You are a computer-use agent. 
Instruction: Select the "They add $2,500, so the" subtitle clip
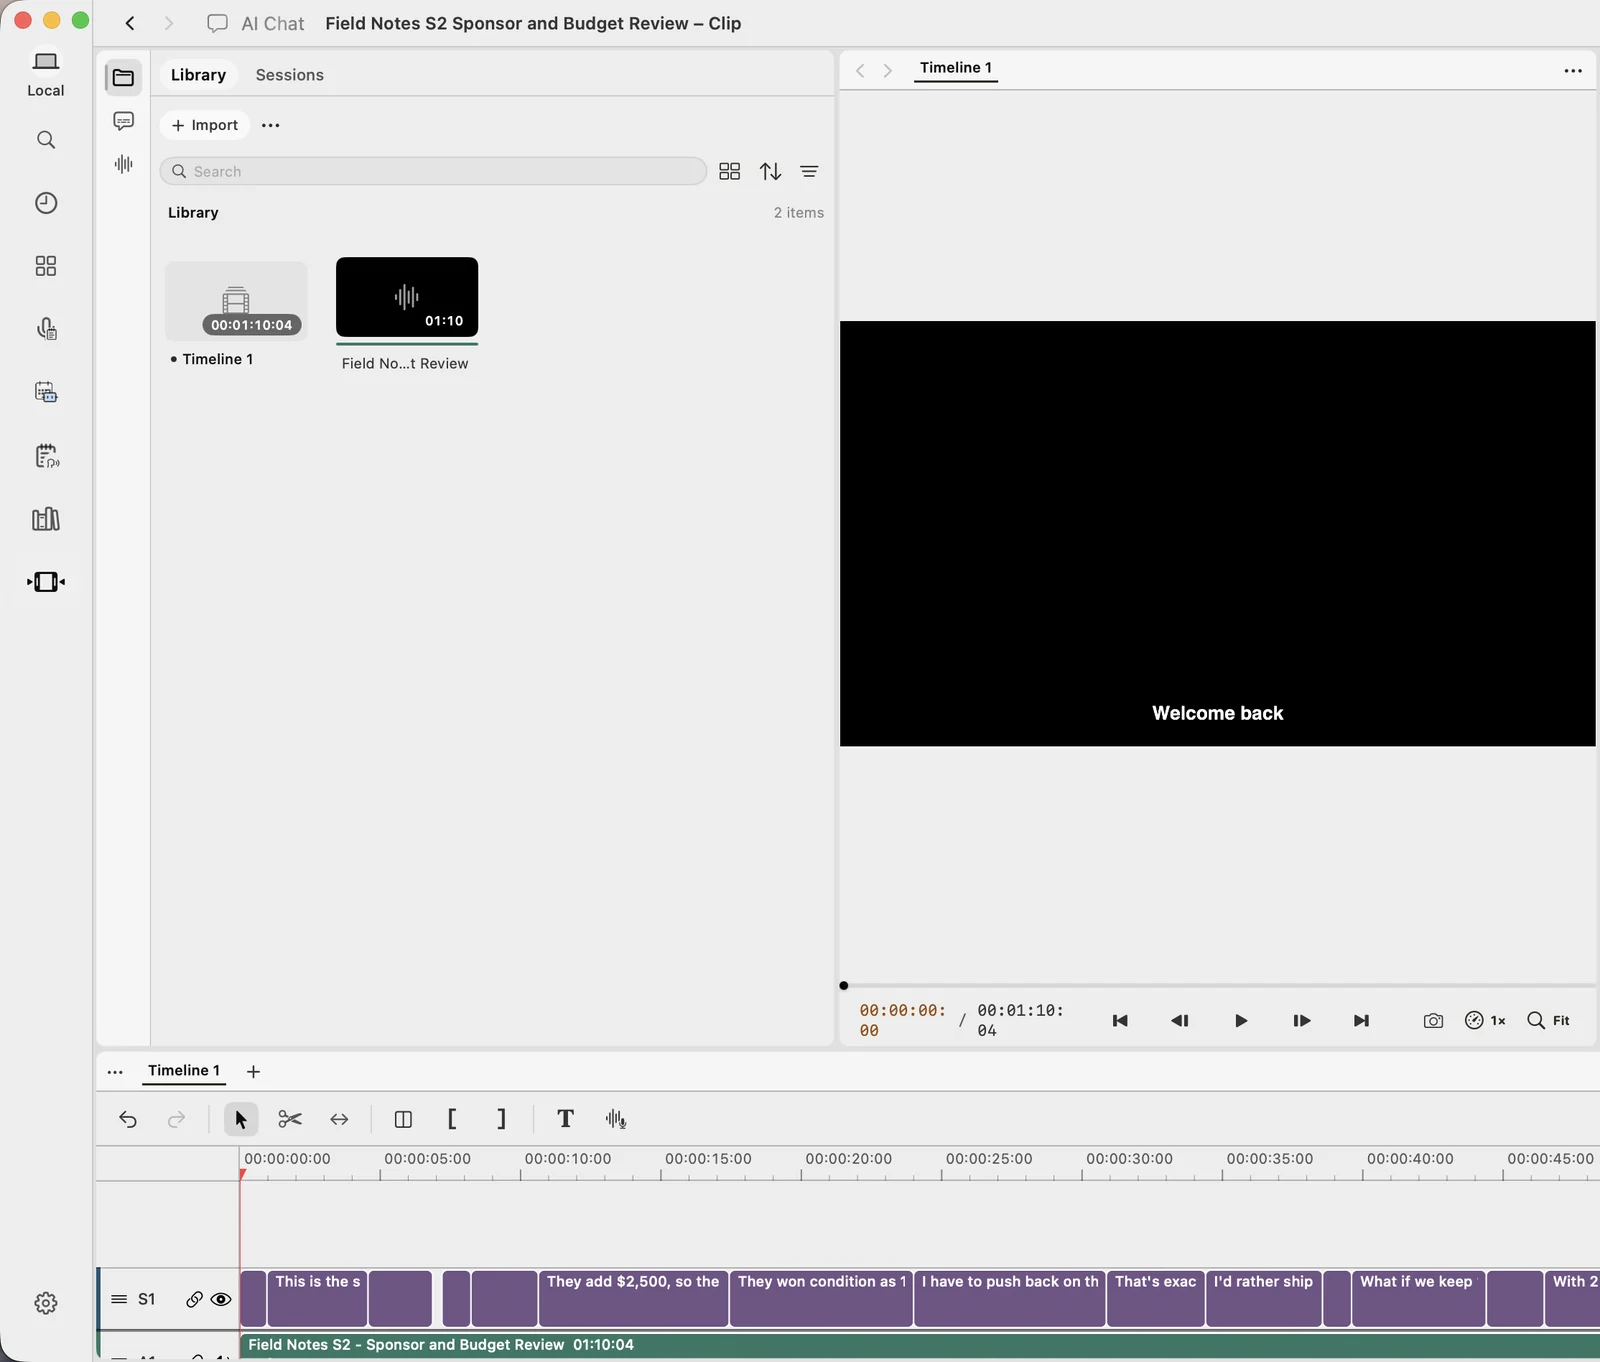(x=633, y=1298)
